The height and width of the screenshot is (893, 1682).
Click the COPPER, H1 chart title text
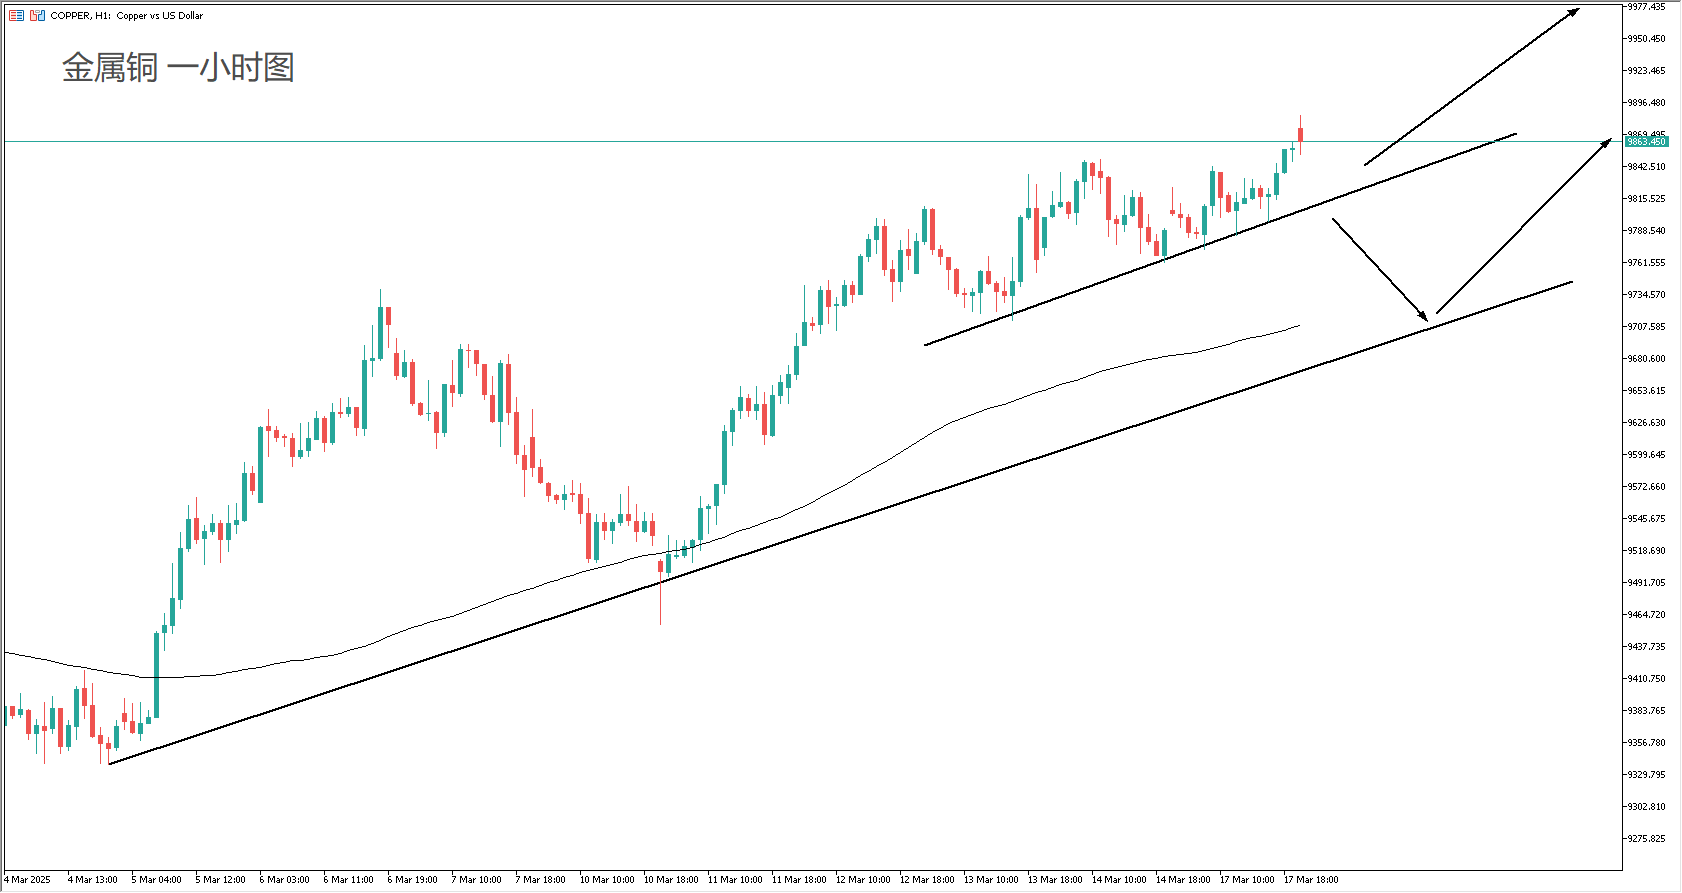tap(127, 16)
